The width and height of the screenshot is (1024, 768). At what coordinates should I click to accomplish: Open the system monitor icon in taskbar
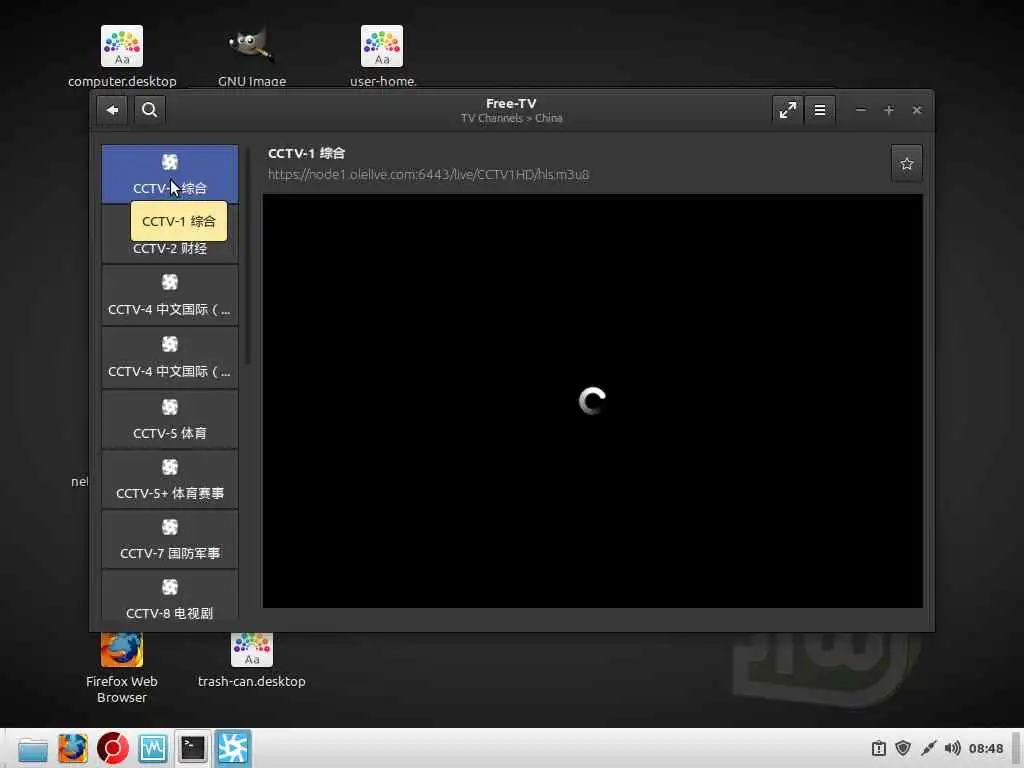coord(153,748)
